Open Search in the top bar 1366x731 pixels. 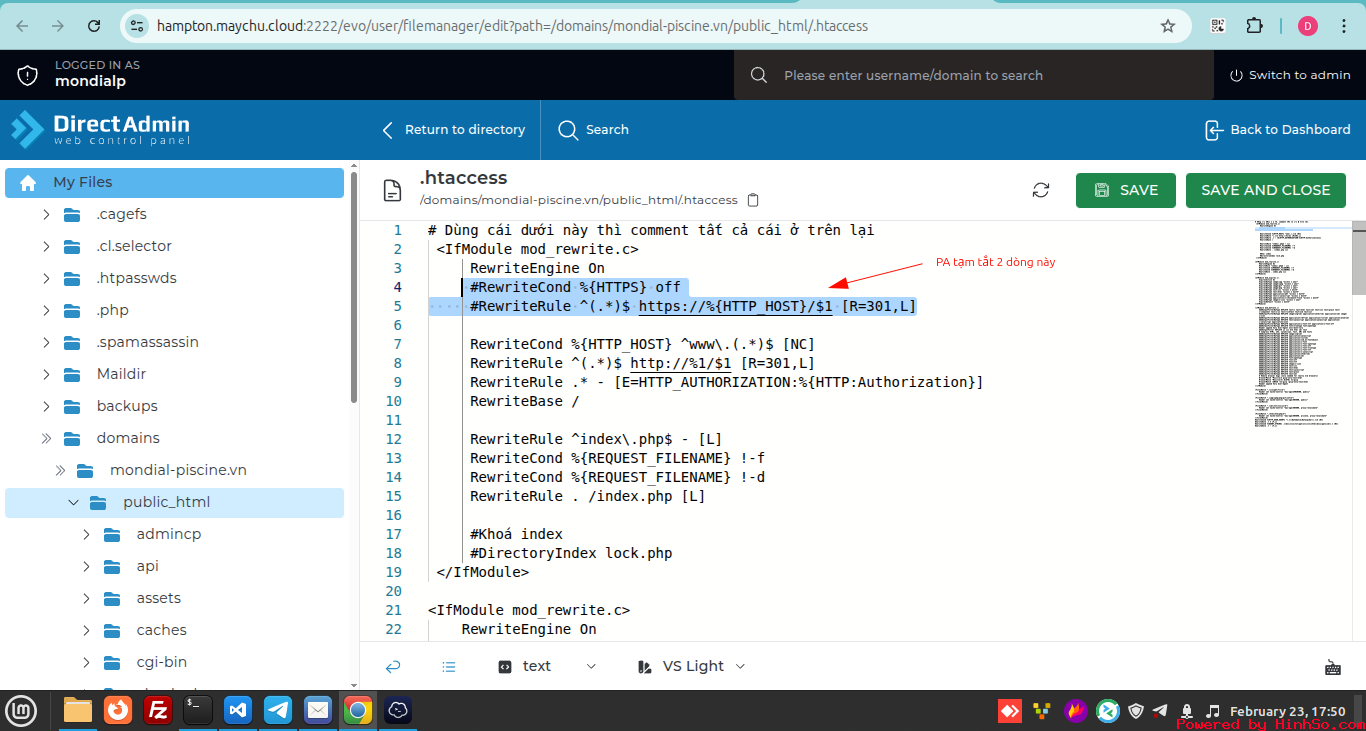594,130
